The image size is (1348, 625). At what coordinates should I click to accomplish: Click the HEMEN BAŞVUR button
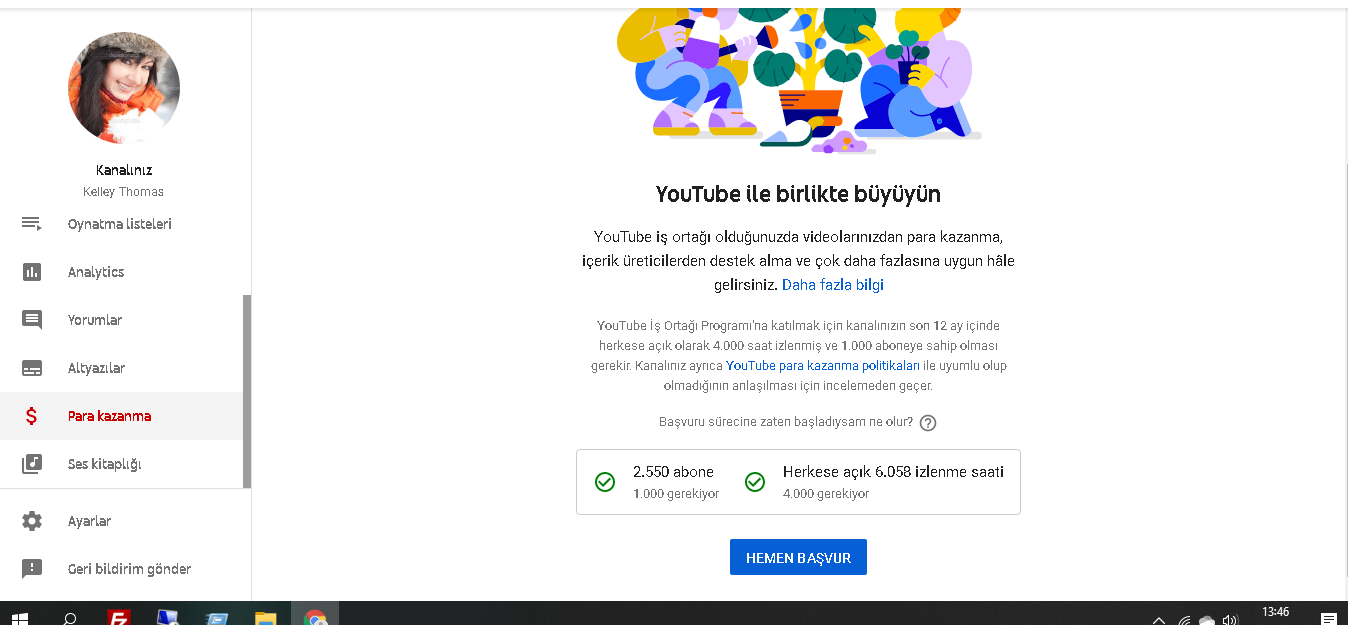click(798, 558)
